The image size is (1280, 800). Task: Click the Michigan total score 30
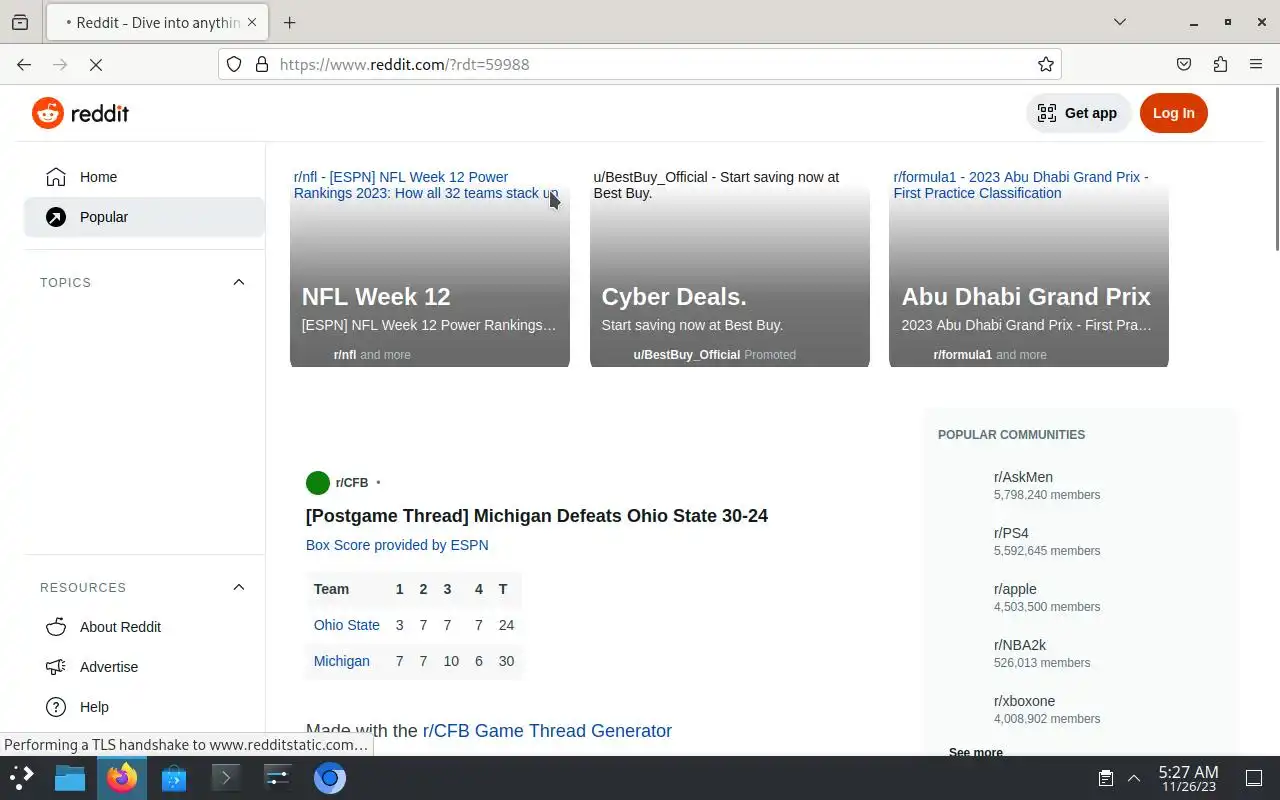[x=506, y=661]
